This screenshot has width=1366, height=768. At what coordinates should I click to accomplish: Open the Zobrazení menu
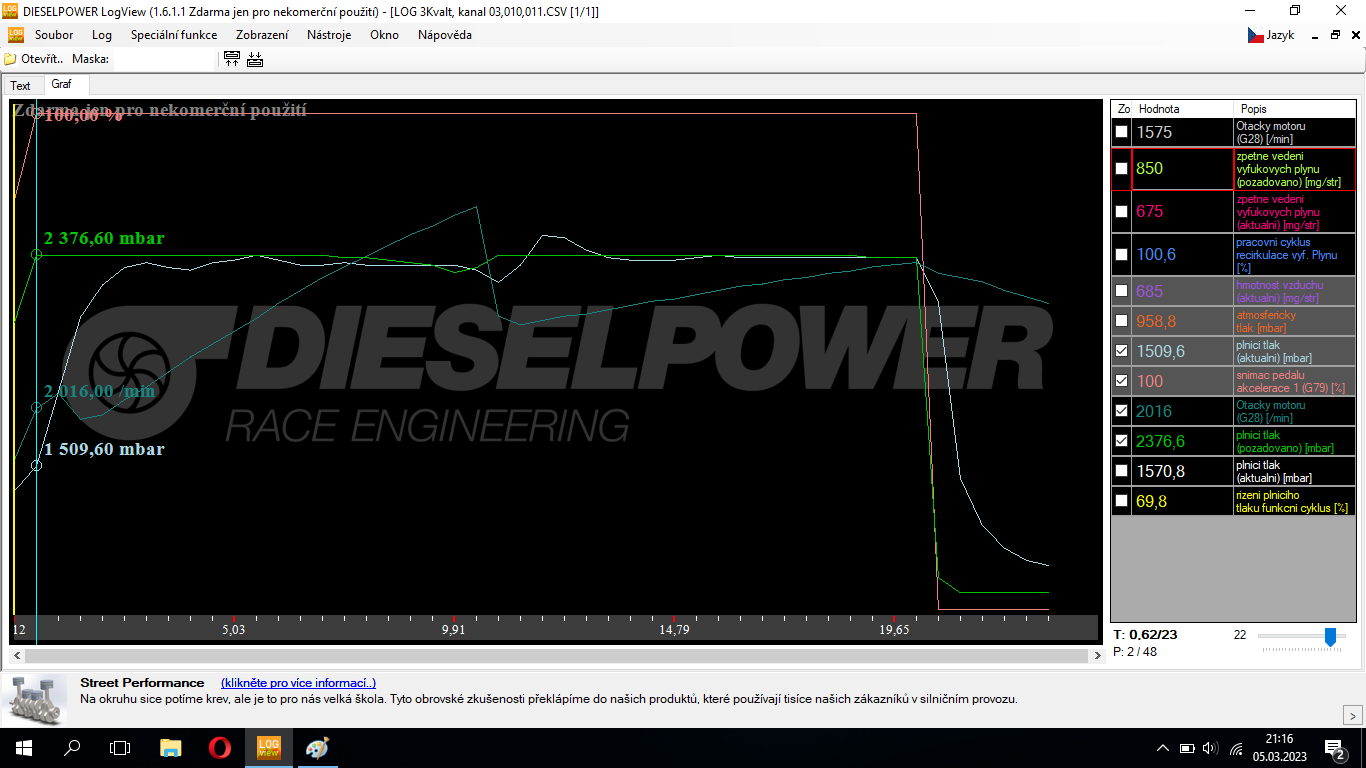point(262,35)
